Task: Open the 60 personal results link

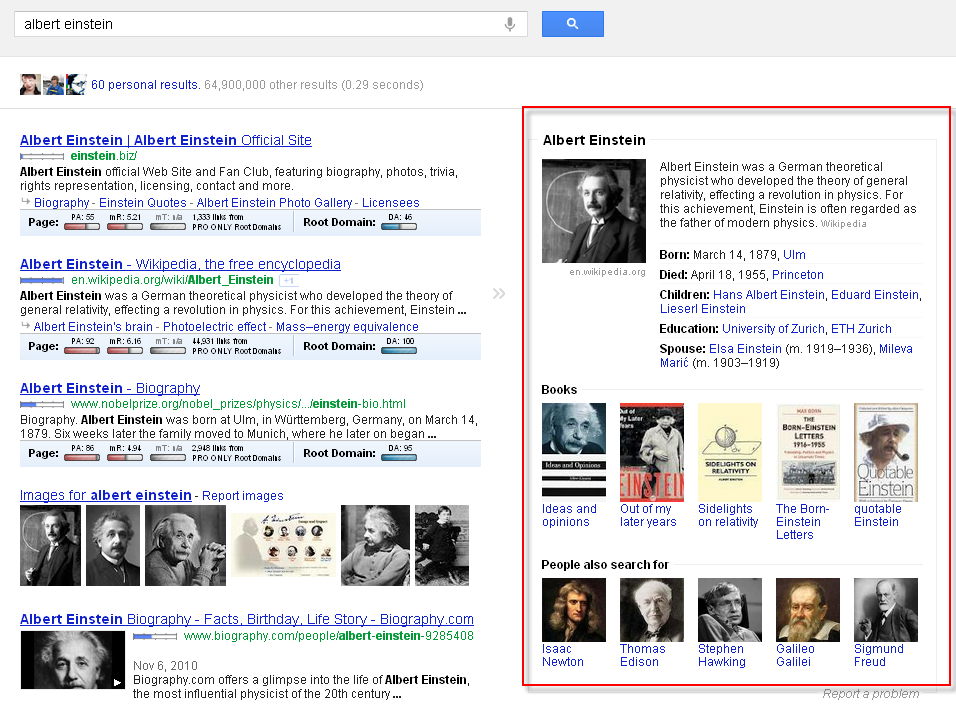Action: tap(145, 85)
